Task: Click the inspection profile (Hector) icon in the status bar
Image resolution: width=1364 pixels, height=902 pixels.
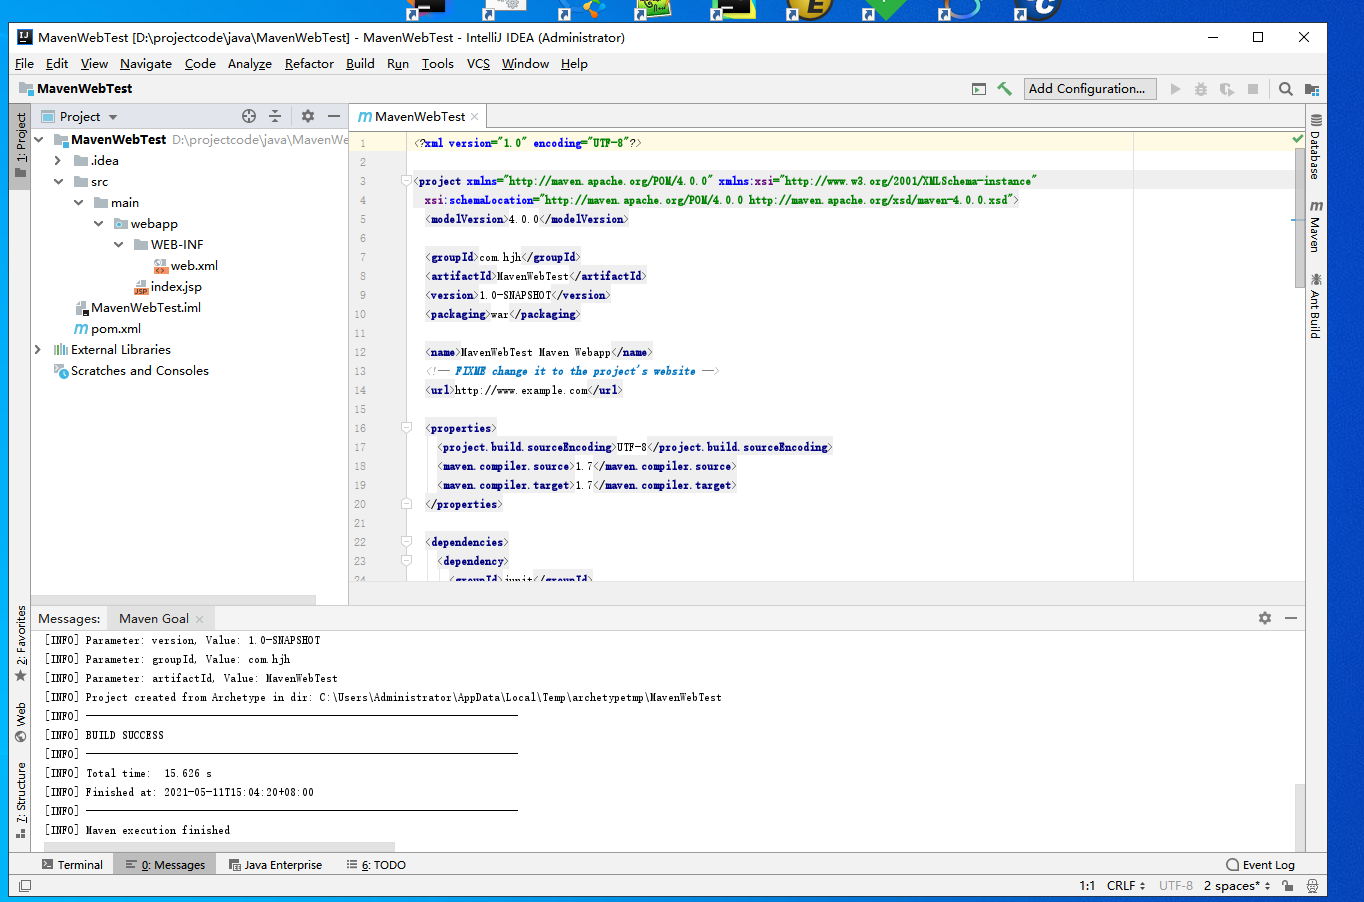Action: point(1312,886)
